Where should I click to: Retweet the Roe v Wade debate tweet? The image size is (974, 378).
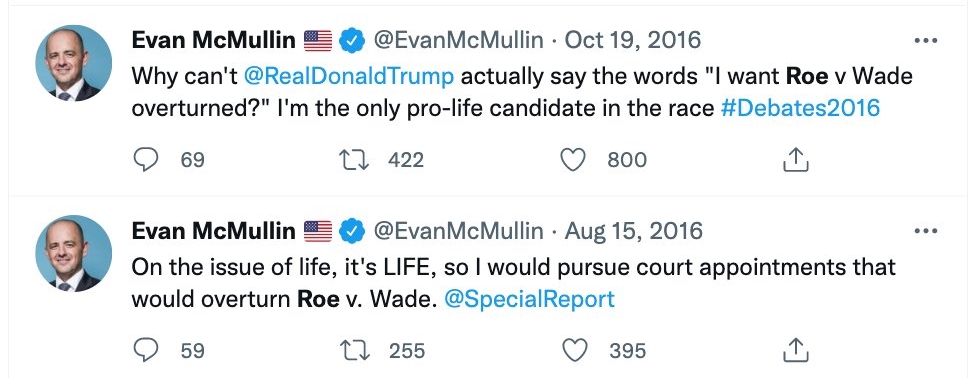[x=355, y=160]
